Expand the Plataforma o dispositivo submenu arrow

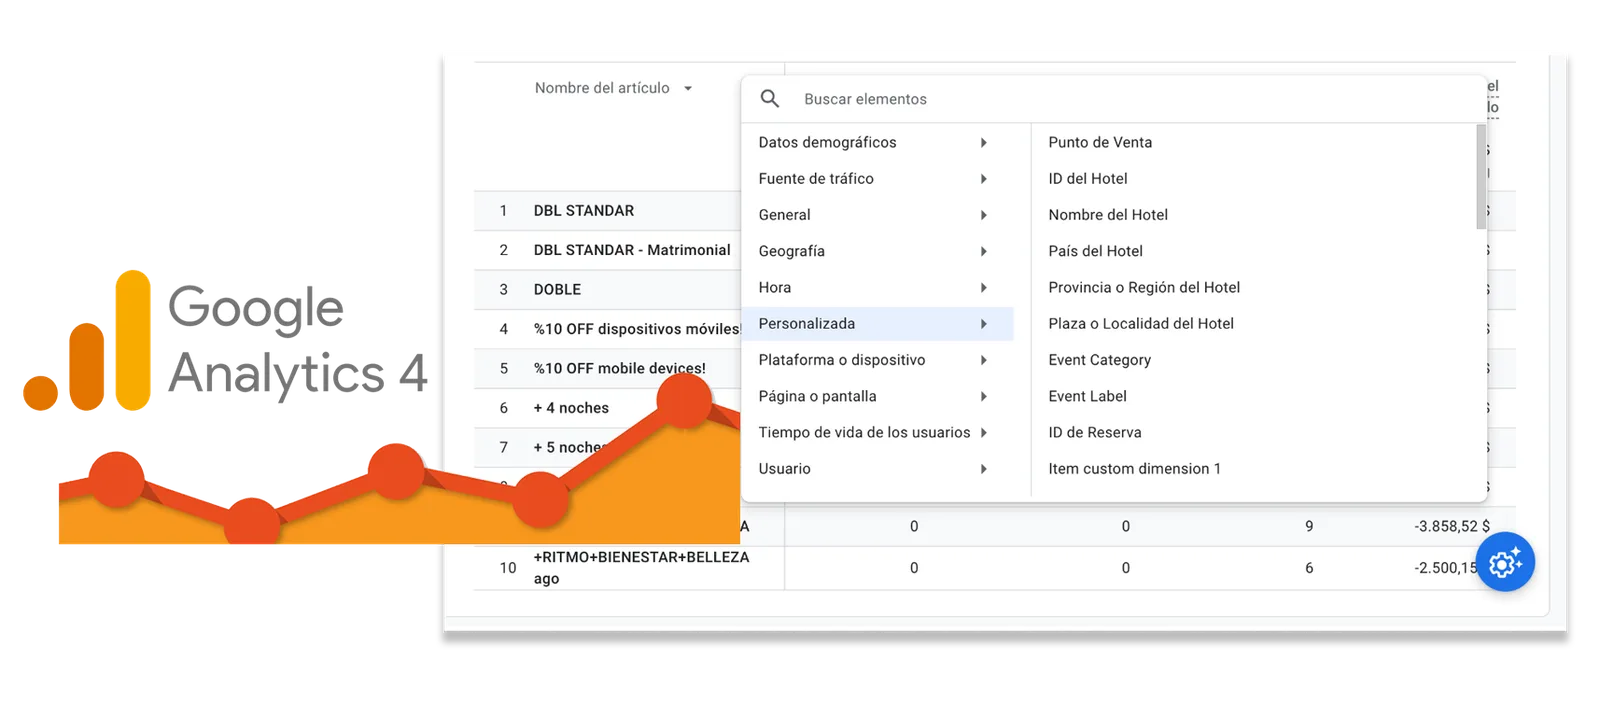pyautogui.click(x=984, y=360)
